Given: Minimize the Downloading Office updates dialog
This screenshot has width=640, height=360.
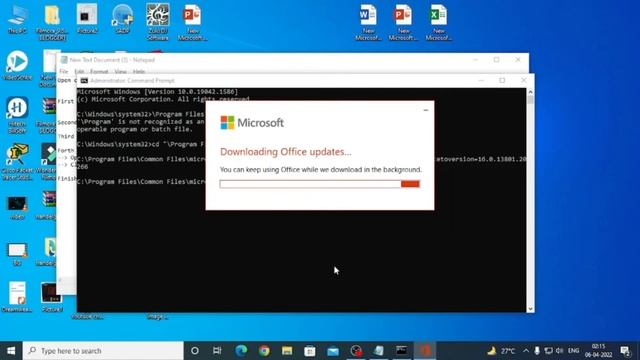Looking at the screenshot, I should (x=426, y=110).
